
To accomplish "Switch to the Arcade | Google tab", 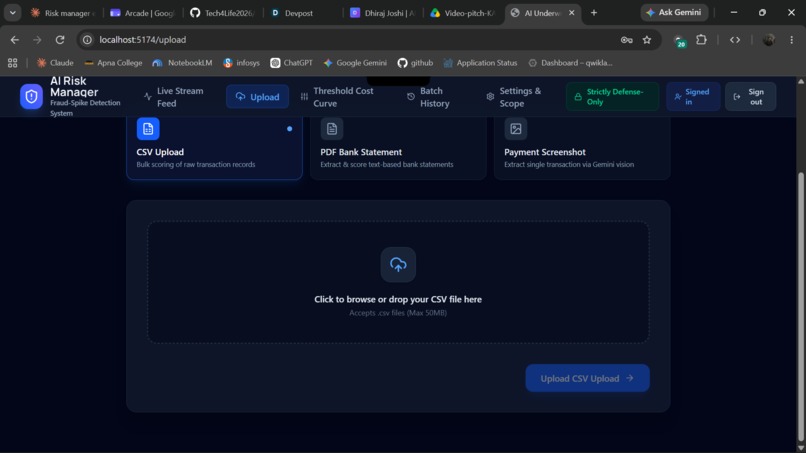I will pos(142,13).
